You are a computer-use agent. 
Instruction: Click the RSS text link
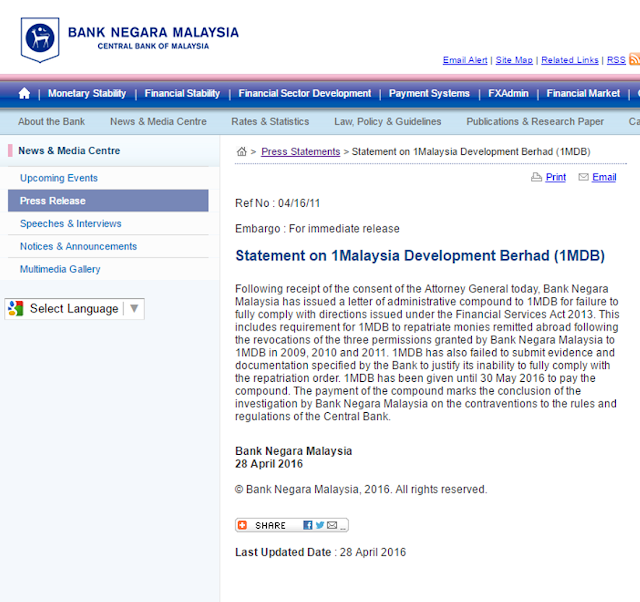[616, 60]
